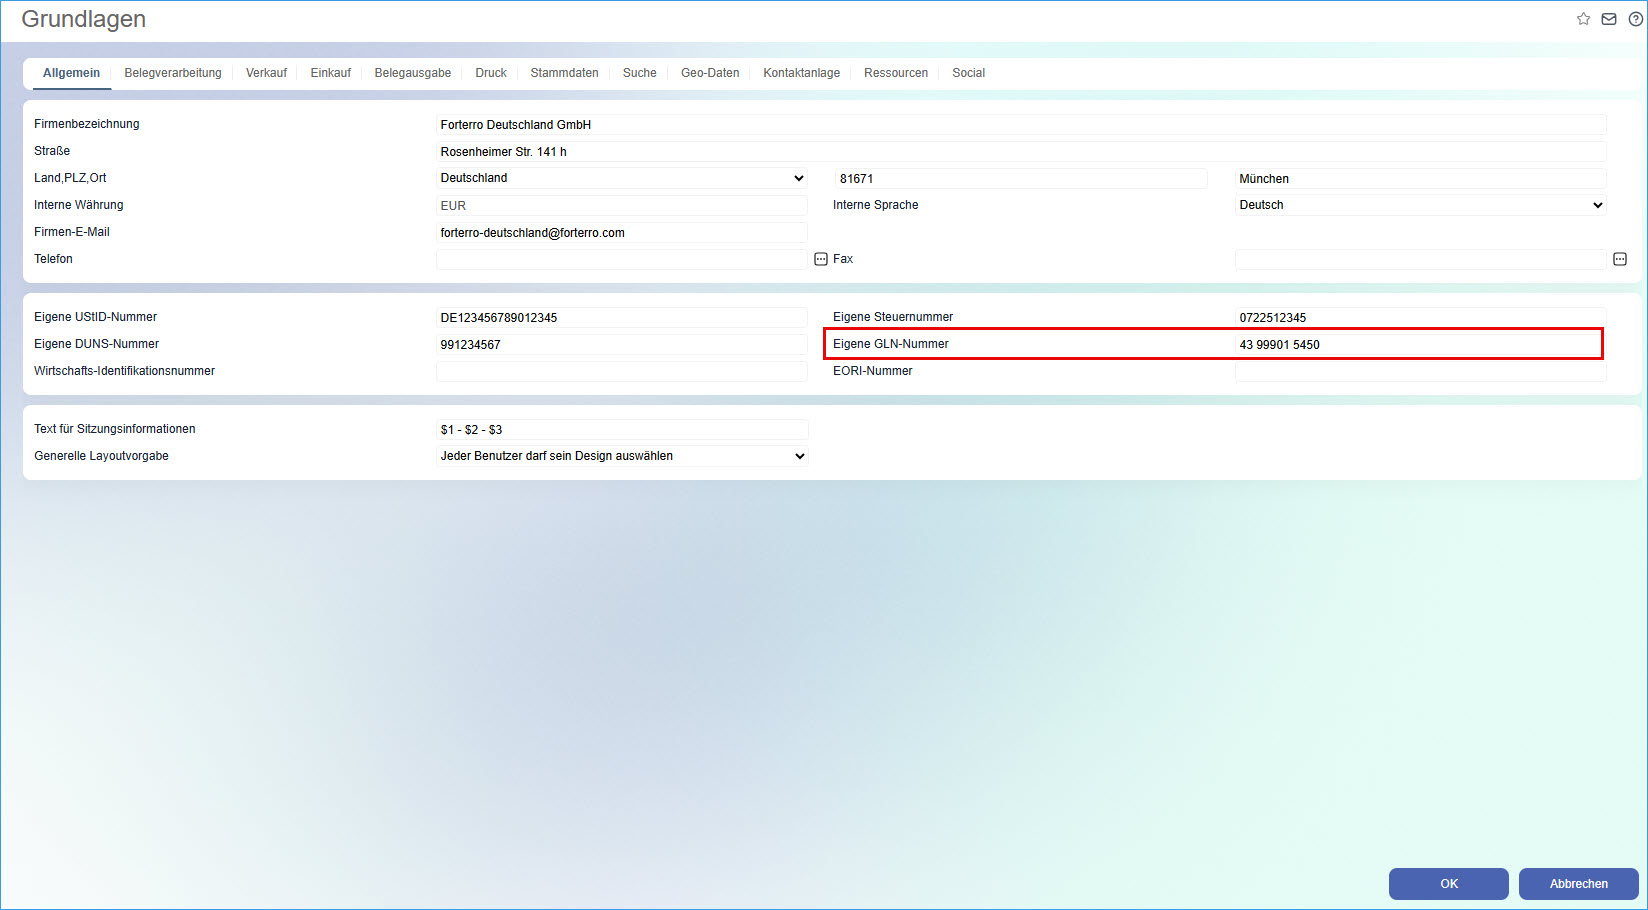
Task: Open the Suche tab
Action: coord(640,73)
